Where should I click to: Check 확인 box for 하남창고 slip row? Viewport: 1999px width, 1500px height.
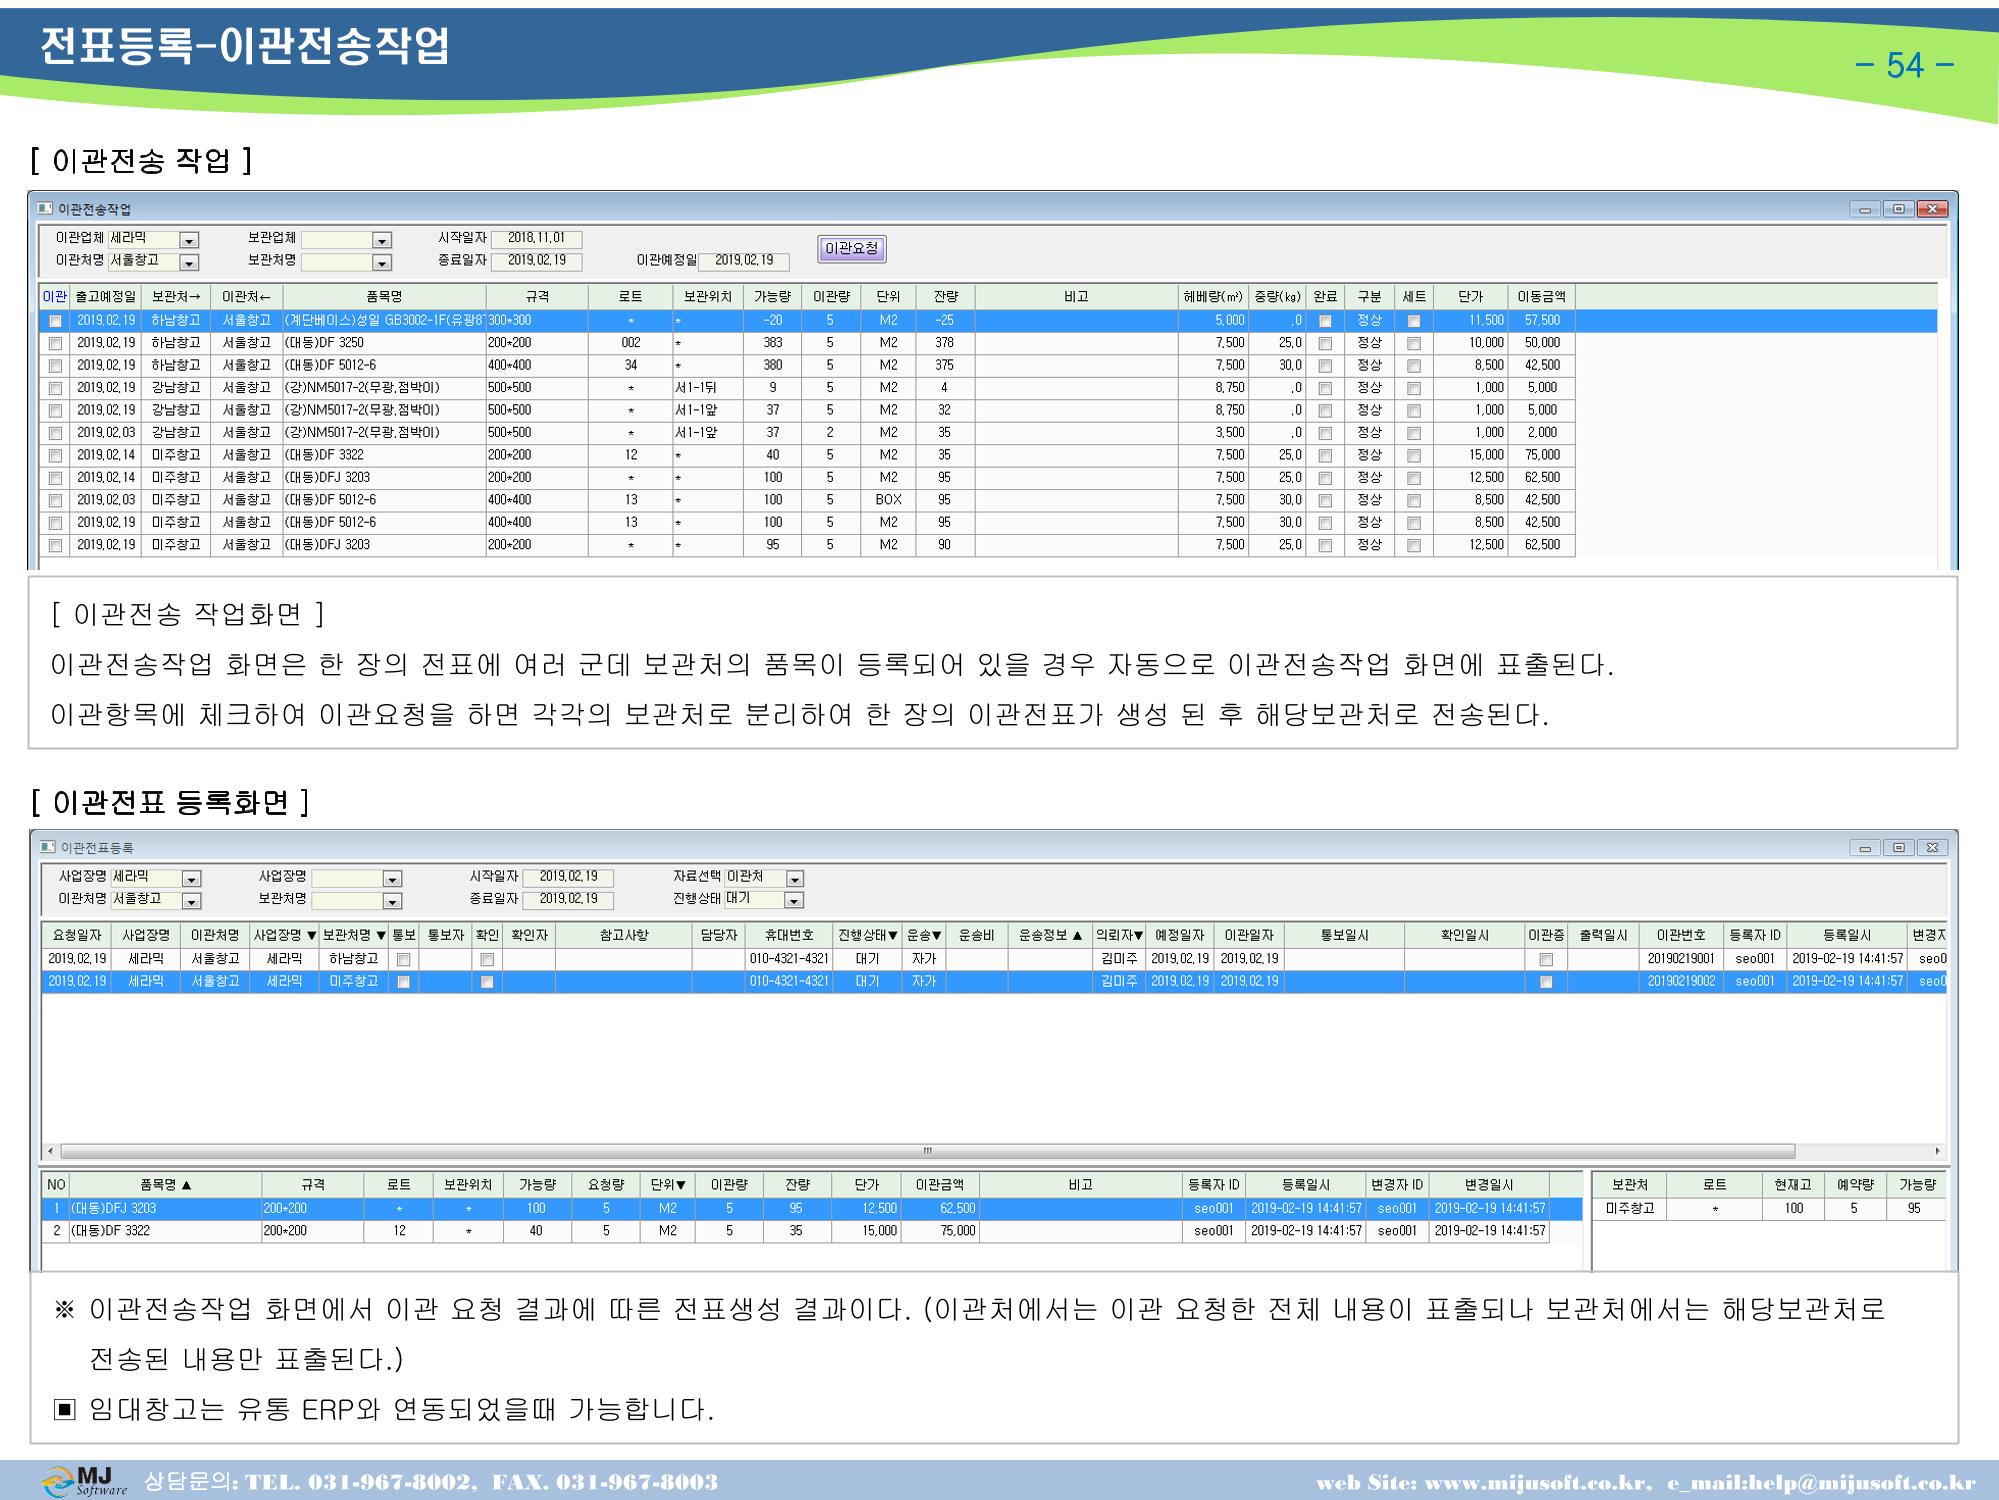487,959
